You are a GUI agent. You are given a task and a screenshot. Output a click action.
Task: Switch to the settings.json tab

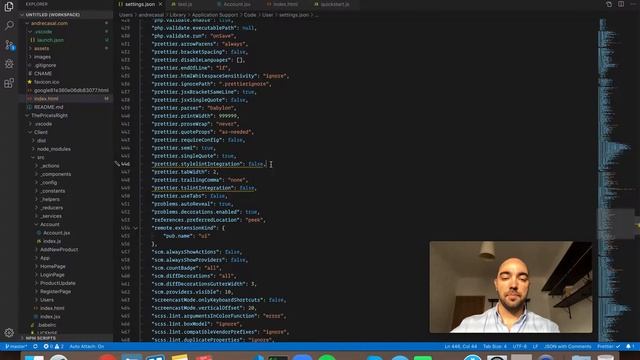[x=140, y=4]
